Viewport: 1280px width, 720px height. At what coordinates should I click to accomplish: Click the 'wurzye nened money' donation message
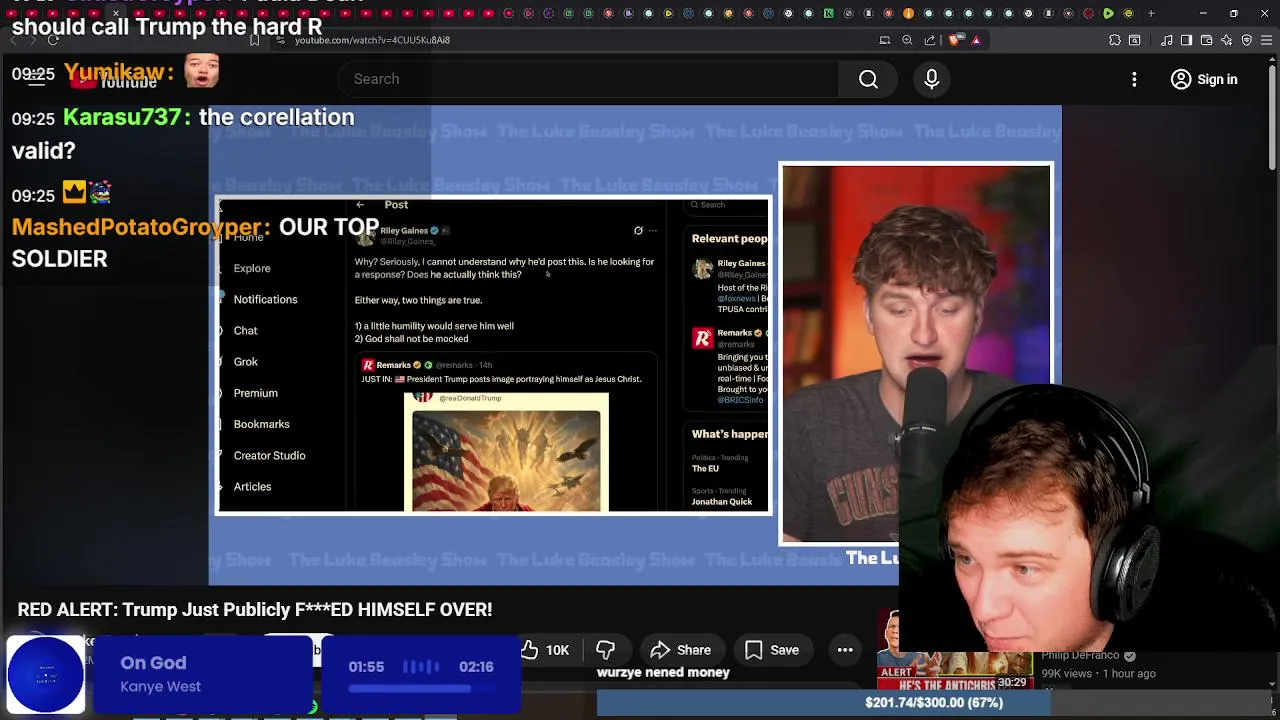click(x=663, y=672)
